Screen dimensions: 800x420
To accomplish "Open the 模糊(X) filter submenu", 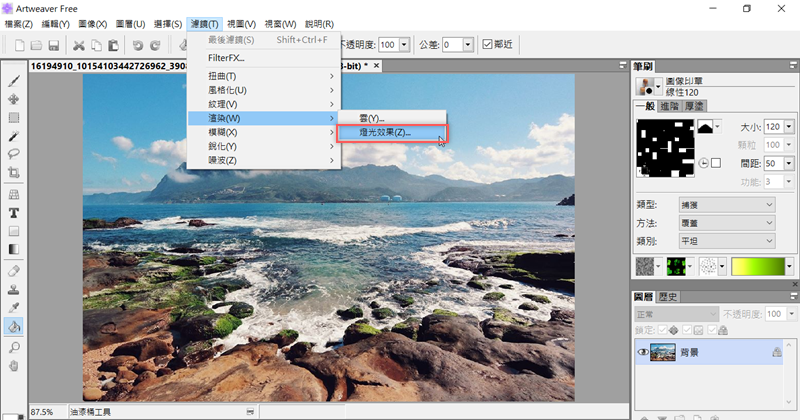I will click(x=264, y=132).
